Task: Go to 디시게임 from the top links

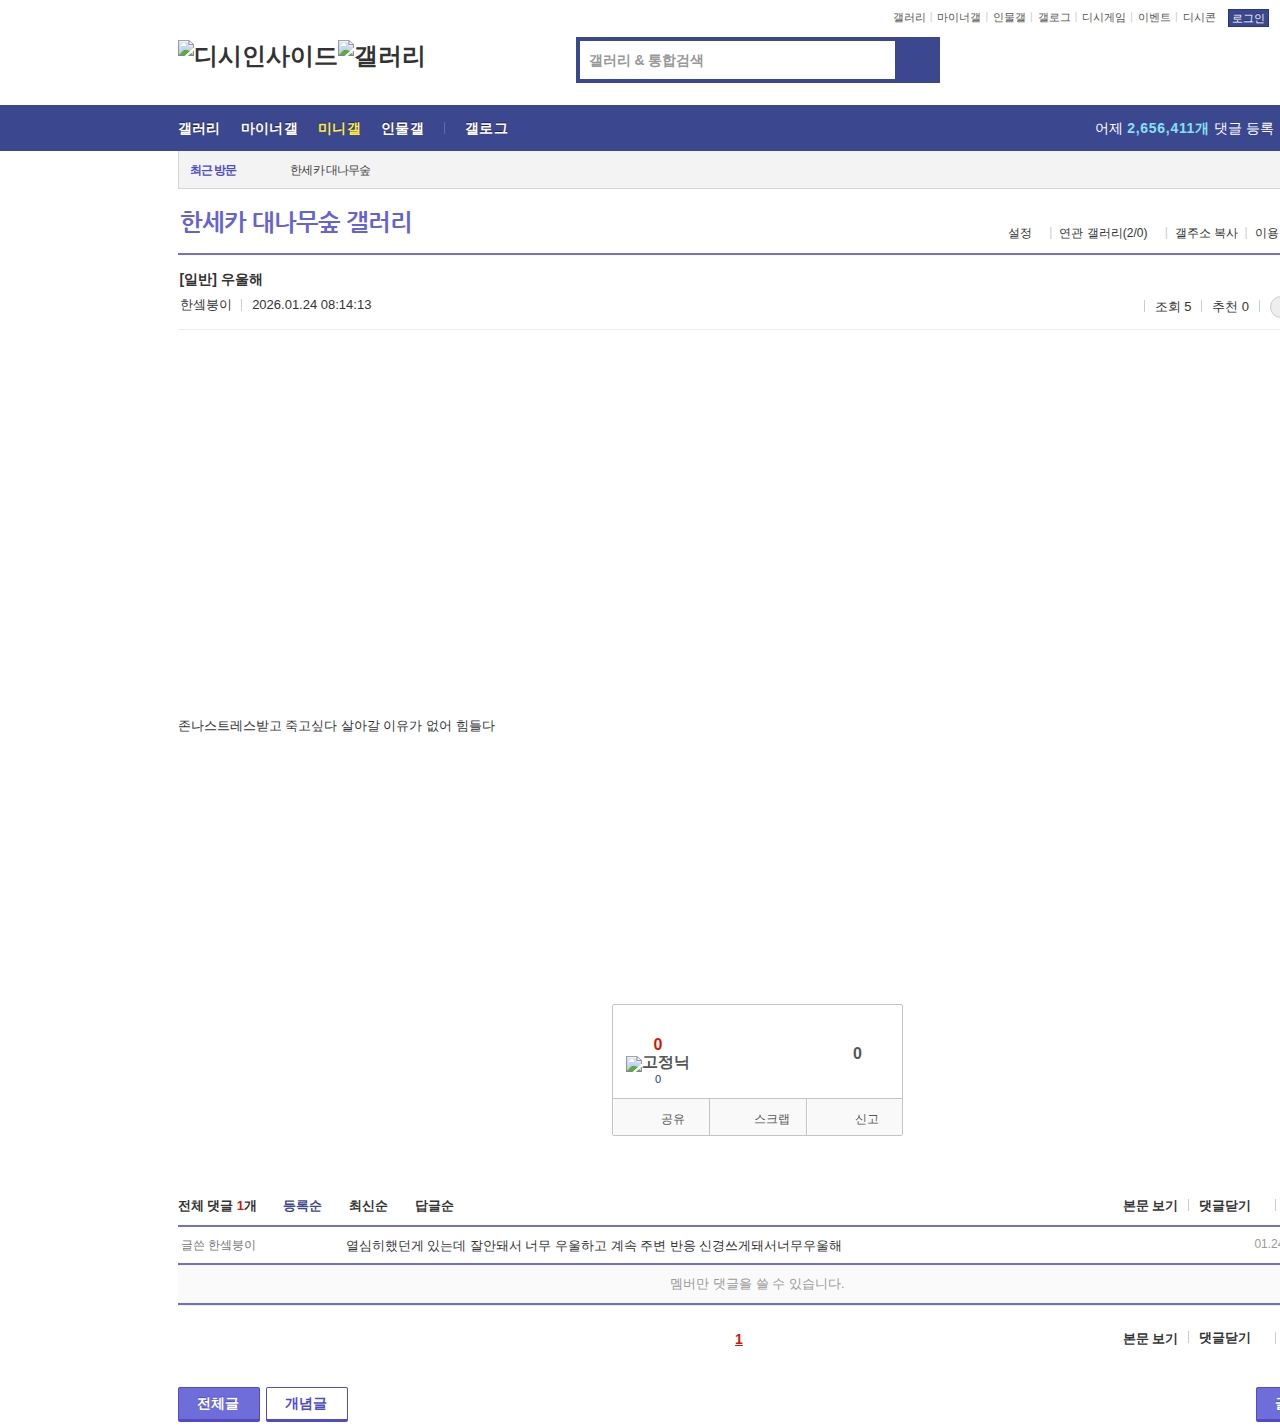Action: 1104,18
